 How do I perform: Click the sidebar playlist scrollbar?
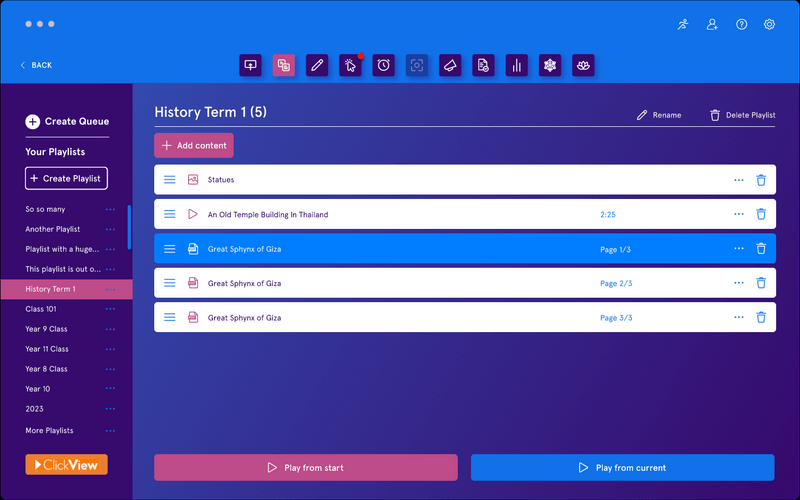[129, 227]
